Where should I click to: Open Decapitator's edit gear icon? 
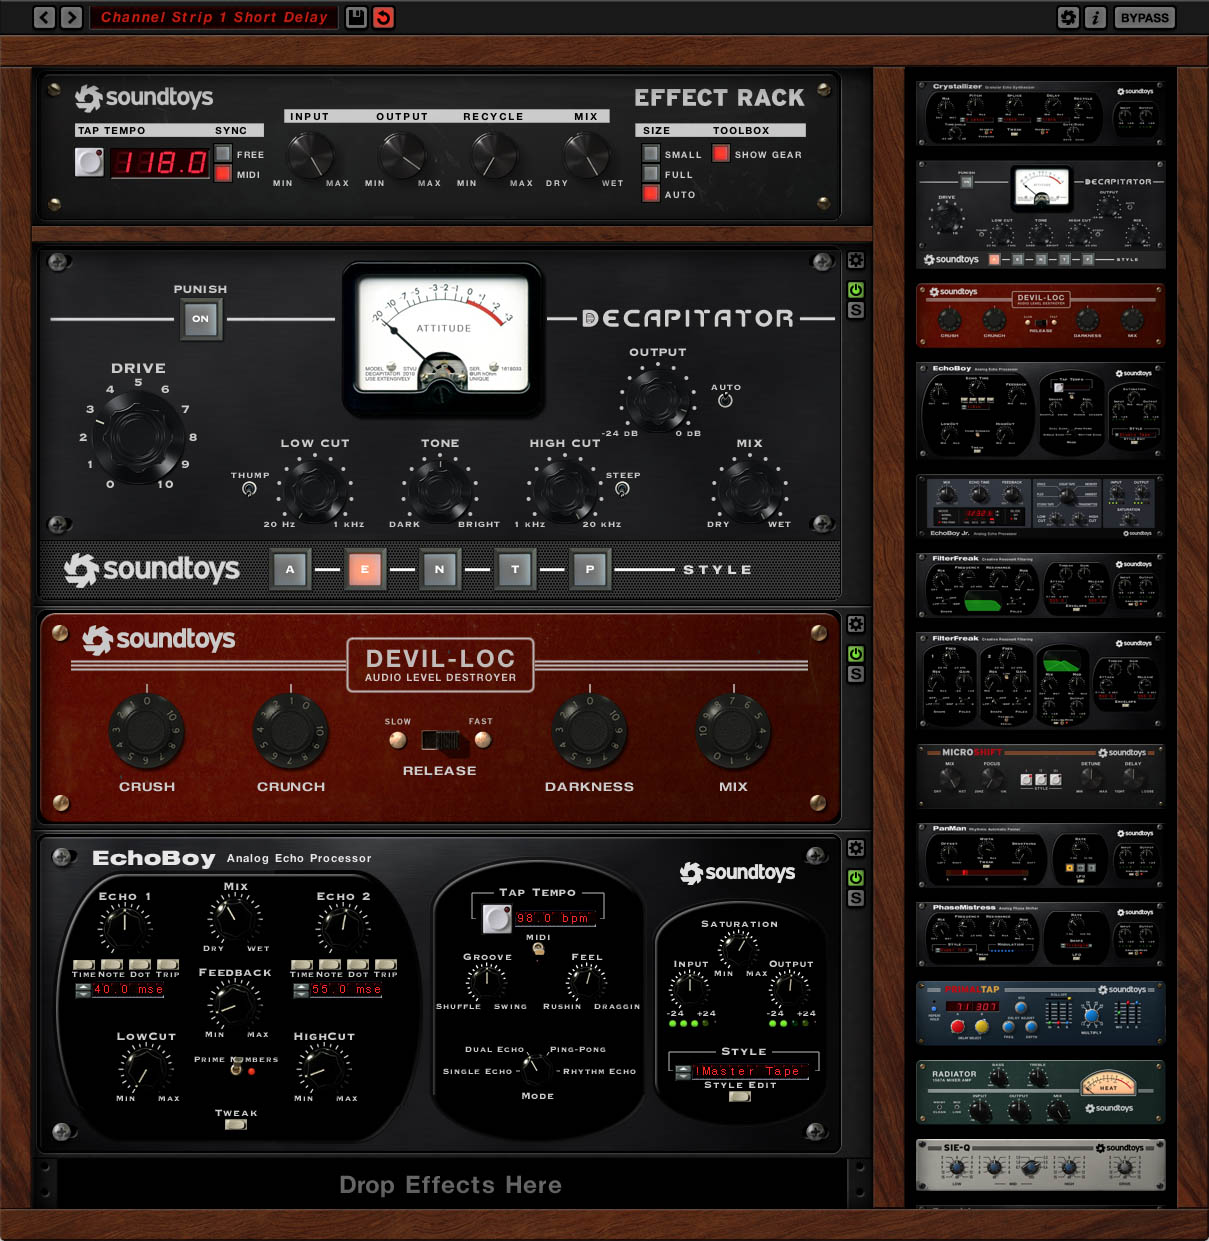click(855, 260)
